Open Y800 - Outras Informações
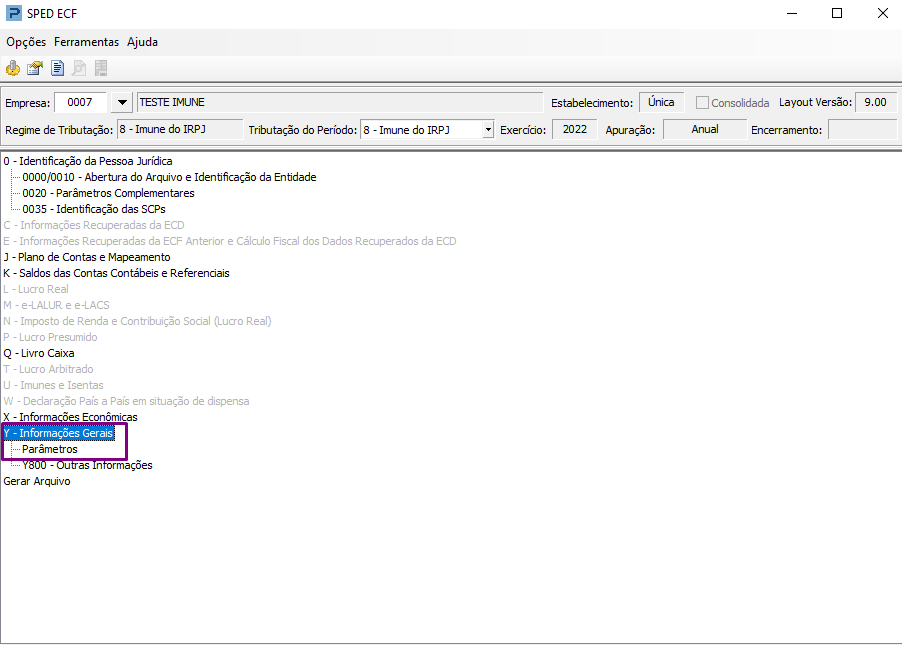Image resolution: width=902 pixels, height=645 pixels. point(87,465)
